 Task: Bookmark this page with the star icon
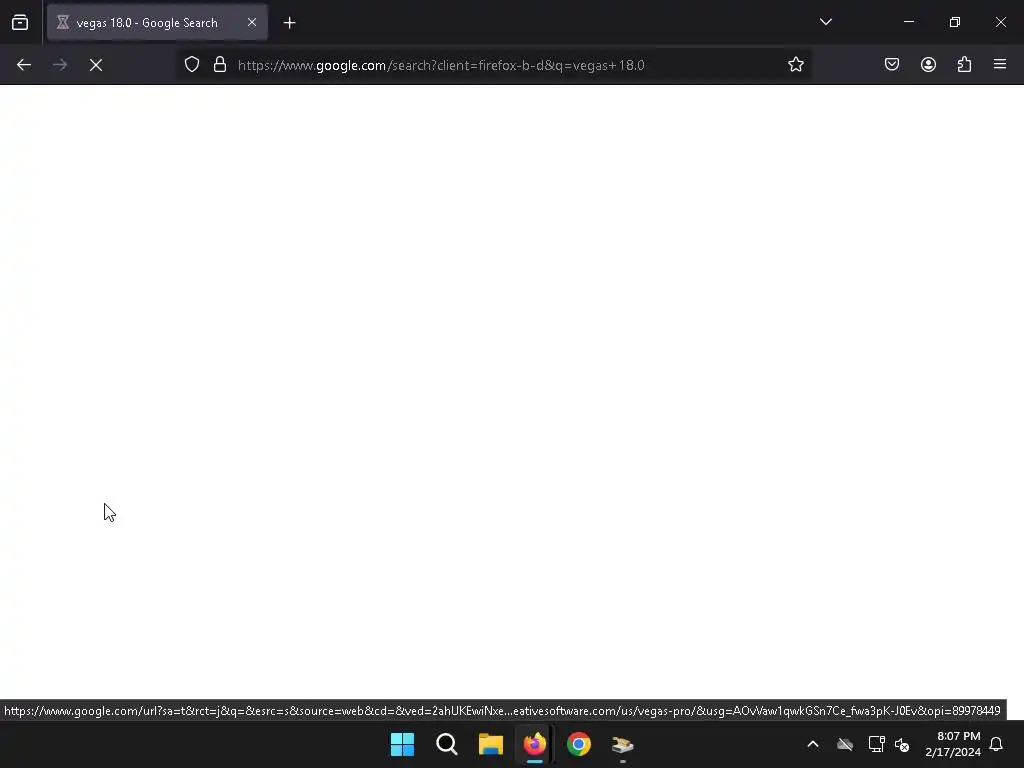tap(795, 65)
